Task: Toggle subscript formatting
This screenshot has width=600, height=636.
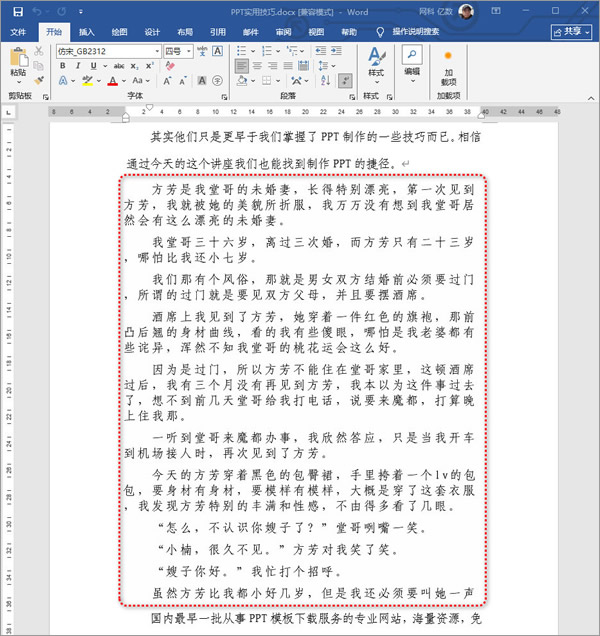Action: [135, 66]
